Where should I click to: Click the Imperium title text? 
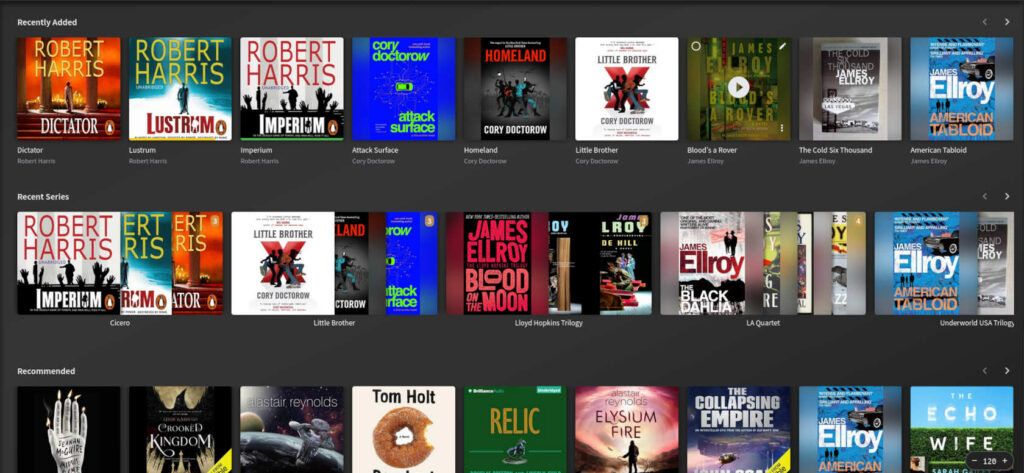click(257, 150)
